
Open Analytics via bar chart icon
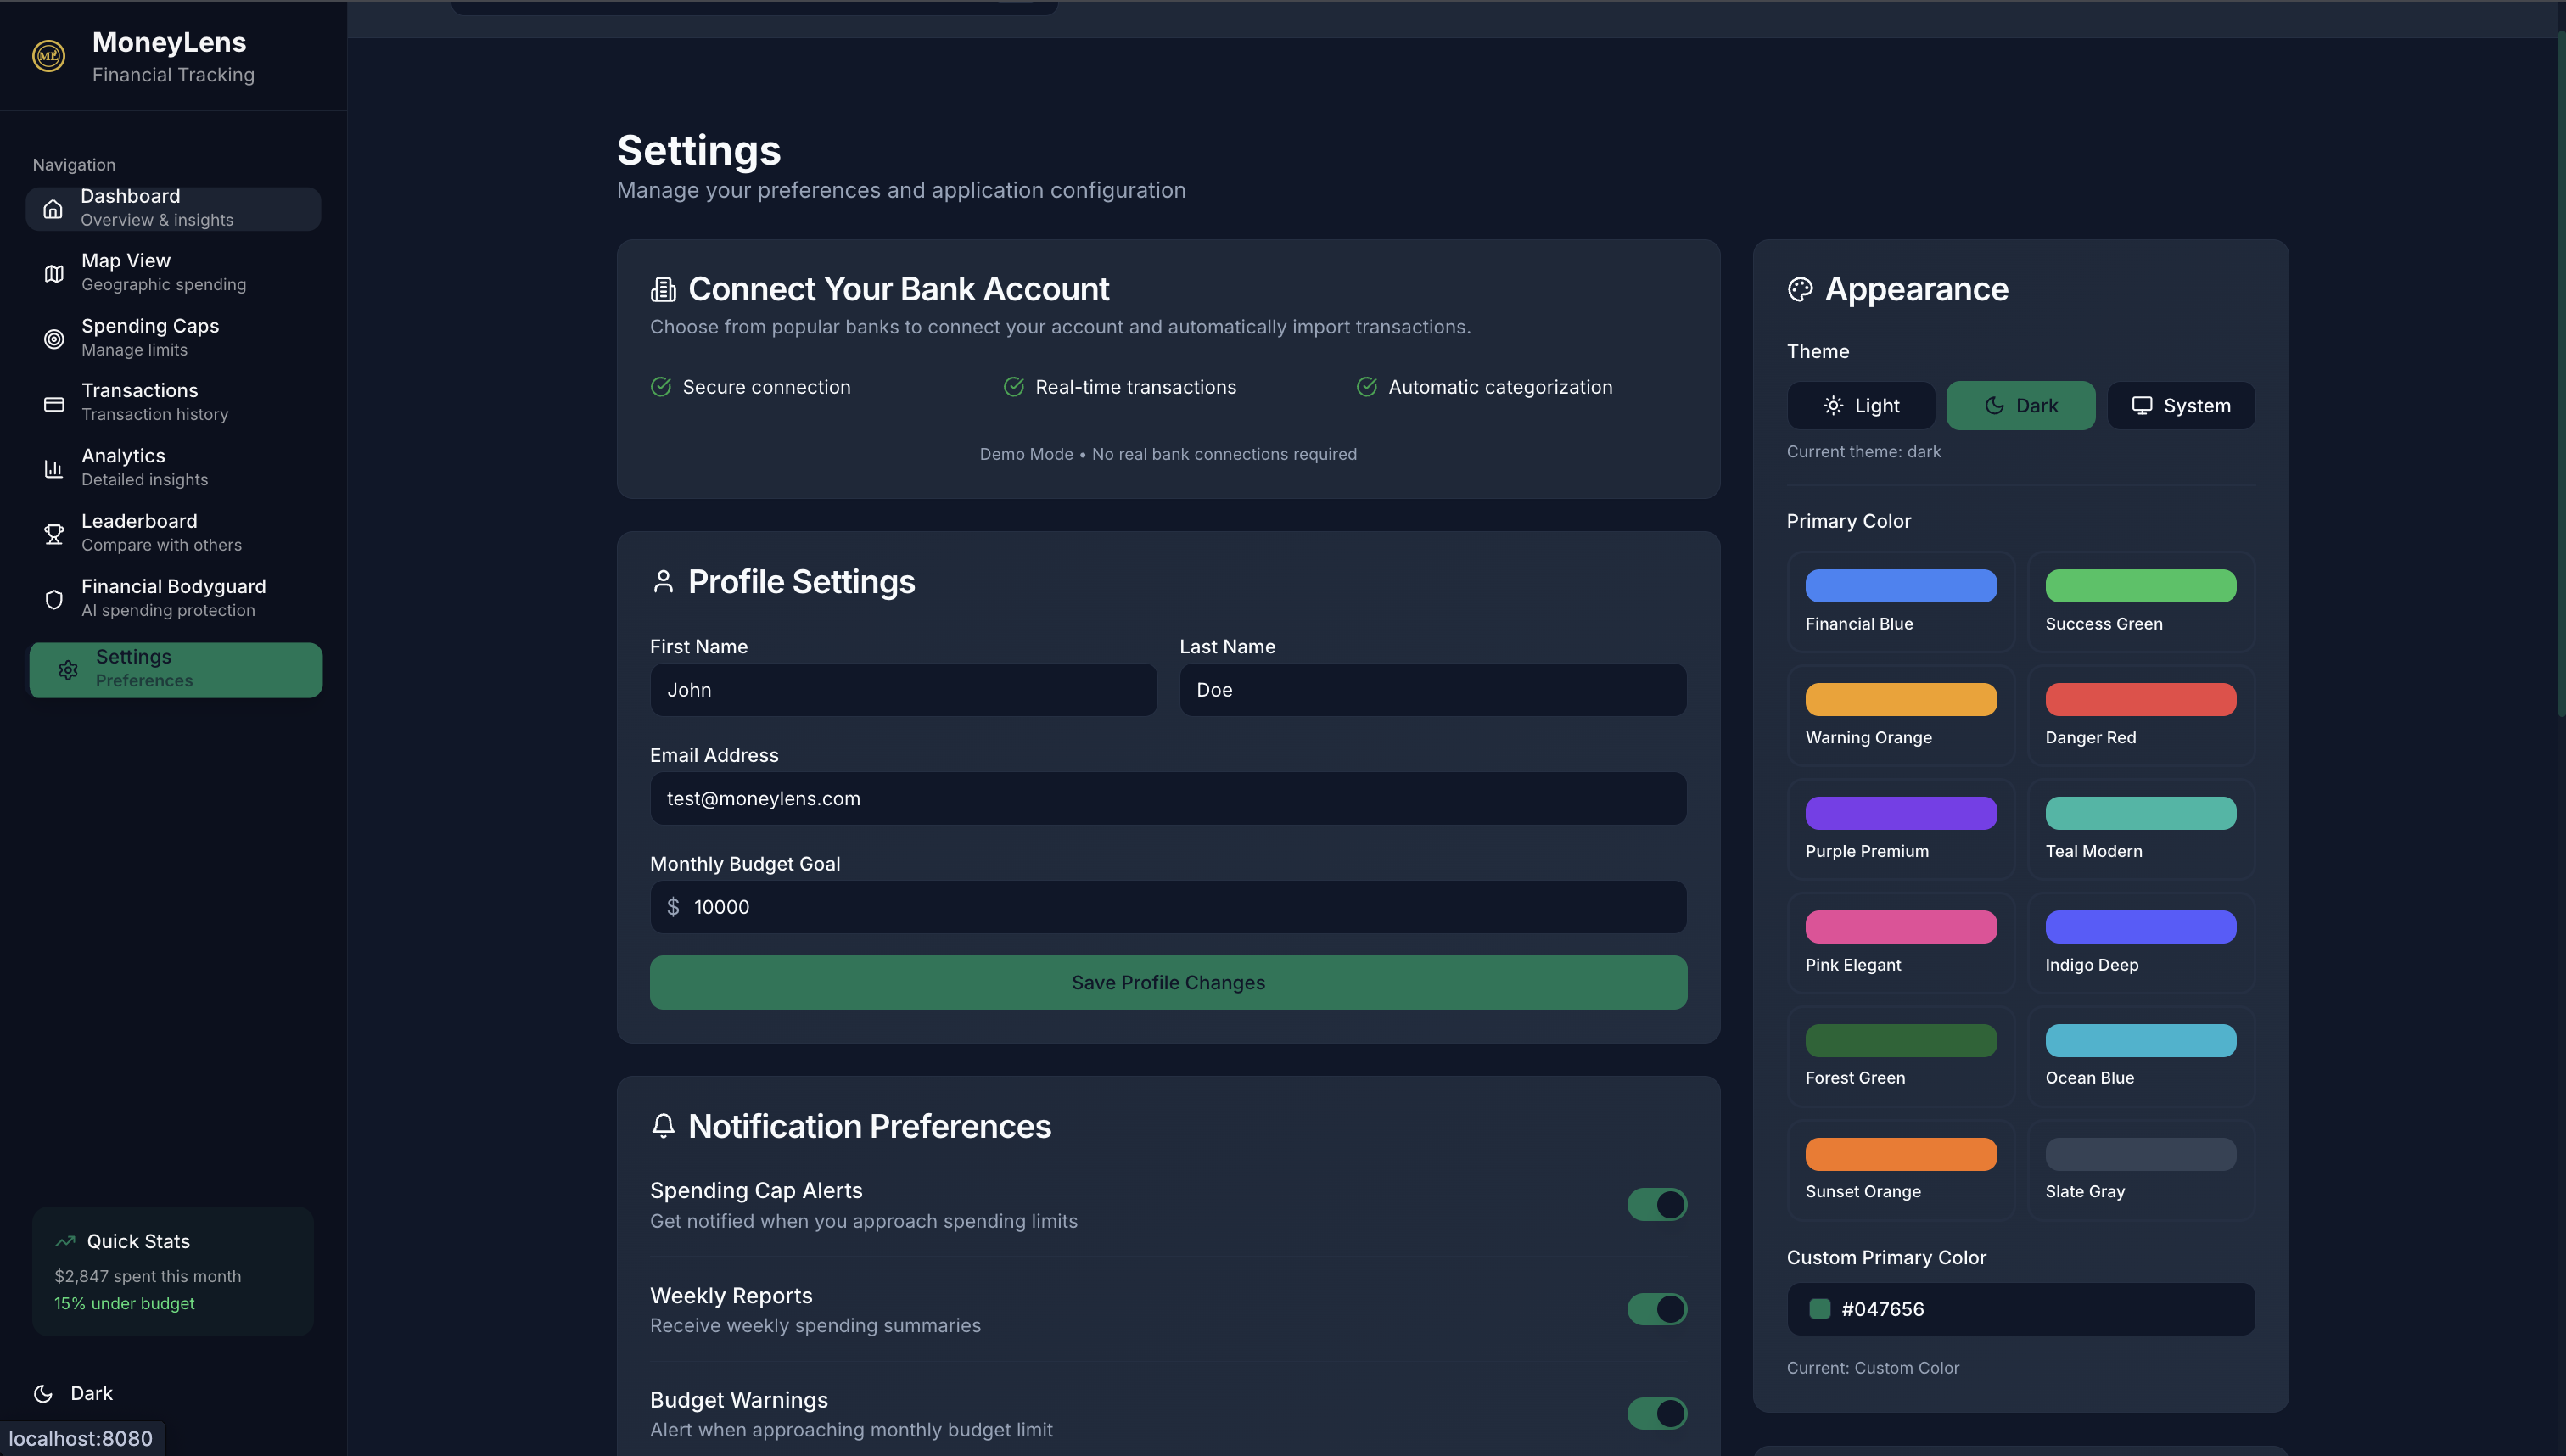click(x=54, y=469)
